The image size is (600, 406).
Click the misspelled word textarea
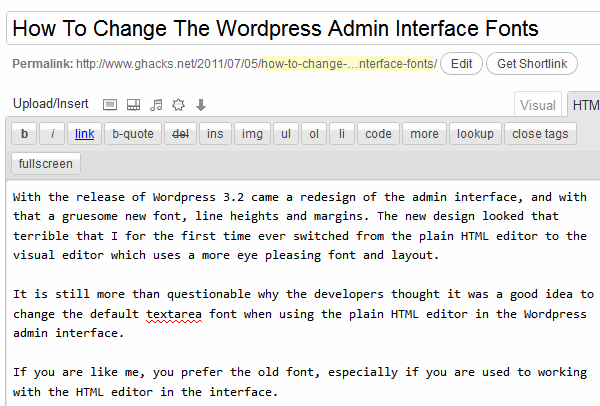(174, 315)
